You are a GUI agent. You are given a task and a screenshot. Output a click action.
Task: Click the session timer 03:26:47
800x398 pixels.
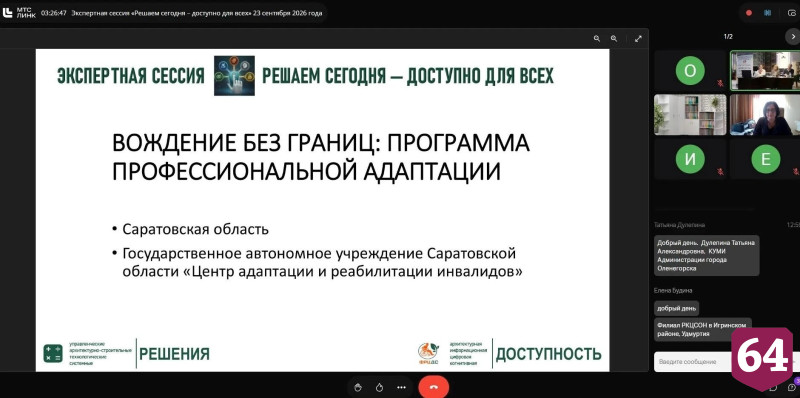coord(54,13)
